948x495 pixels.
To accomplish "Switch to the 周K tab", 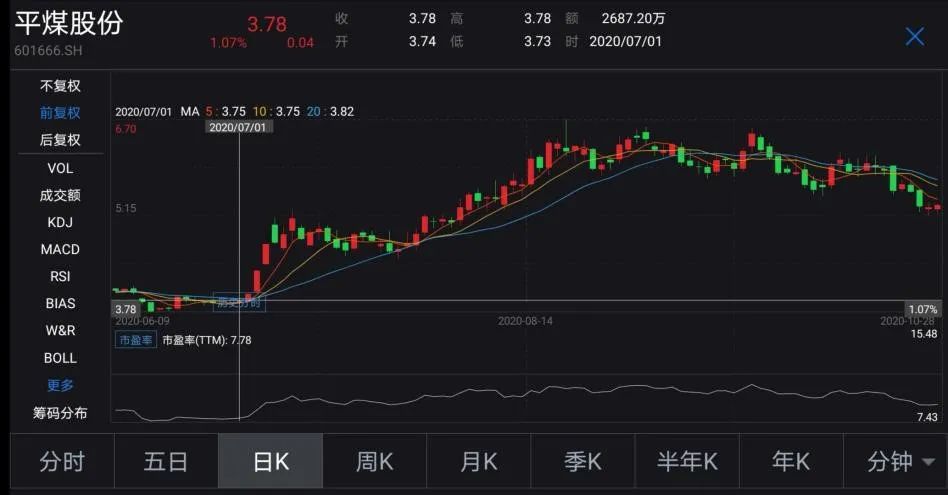I will click(x=374, y=461).
